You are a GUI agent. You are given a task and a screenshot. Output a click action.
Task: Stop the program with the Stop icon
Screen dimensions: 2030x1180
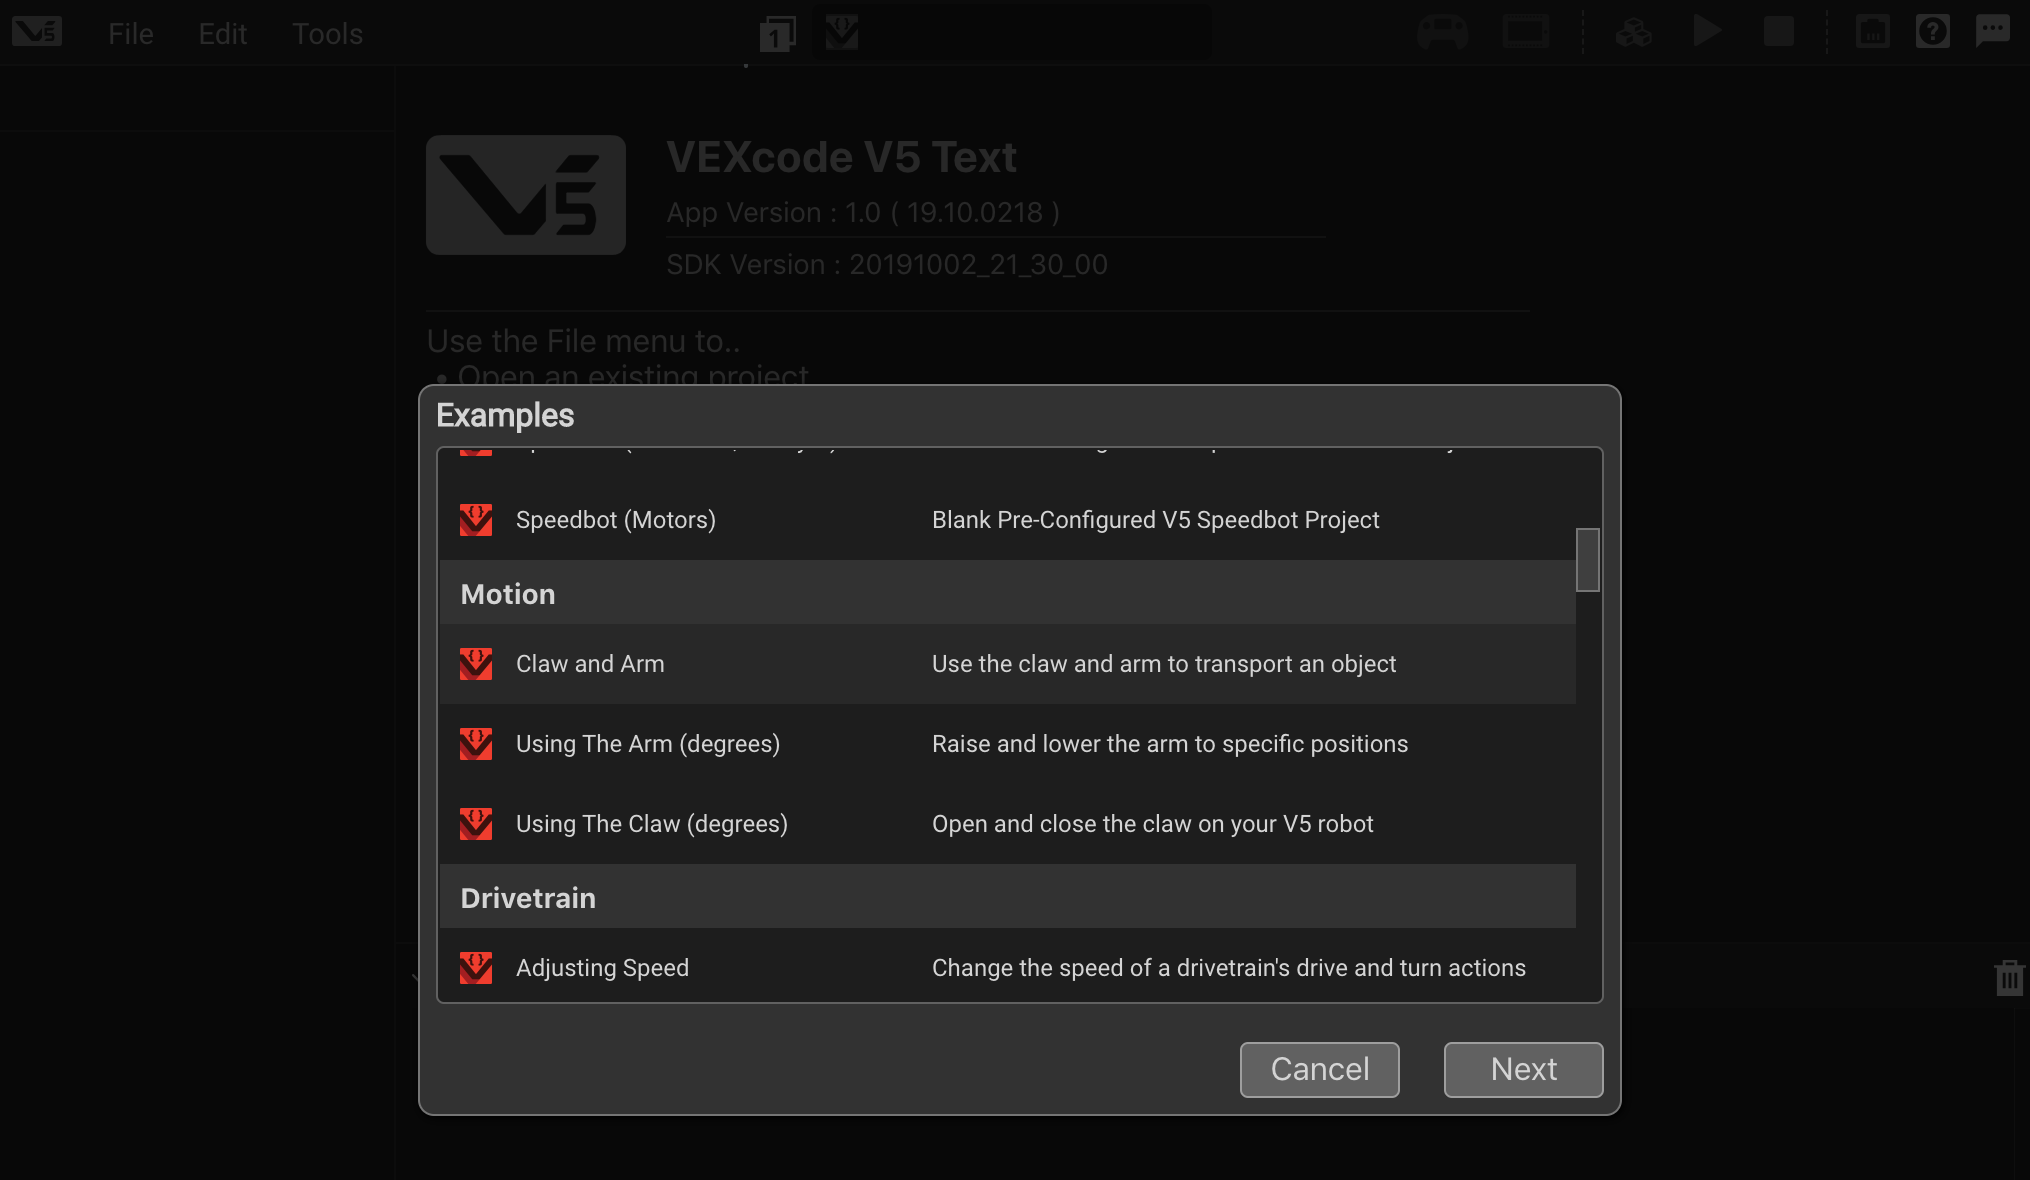click(1778, 31)
